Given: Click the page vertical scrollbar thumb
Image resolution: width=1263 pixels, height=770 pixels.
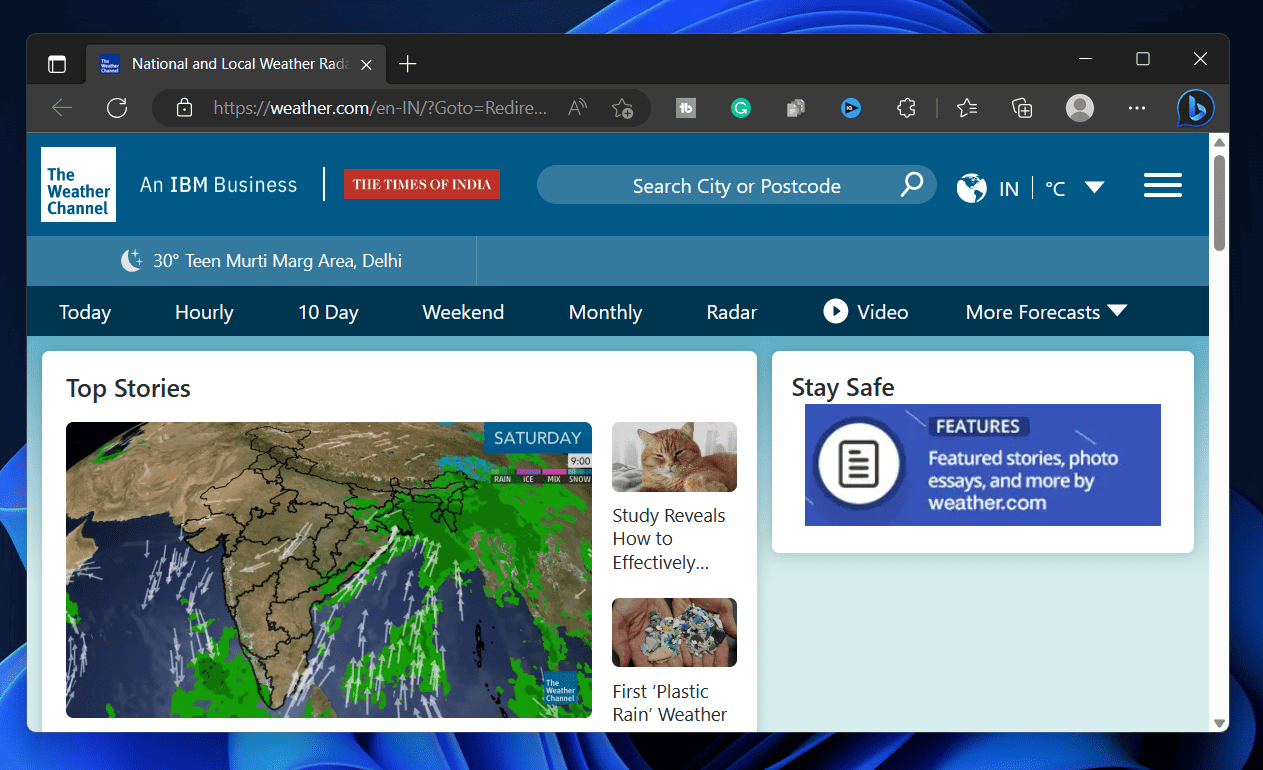Looking at the screenshot, I should 1219,202.
